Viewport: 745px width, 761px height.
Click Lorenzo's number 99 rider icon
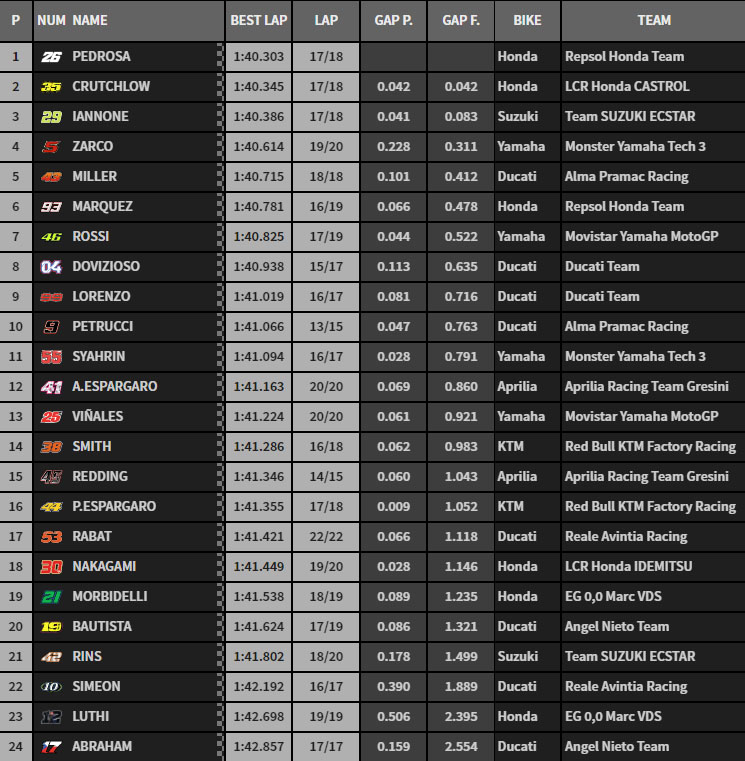pos(51,297)
